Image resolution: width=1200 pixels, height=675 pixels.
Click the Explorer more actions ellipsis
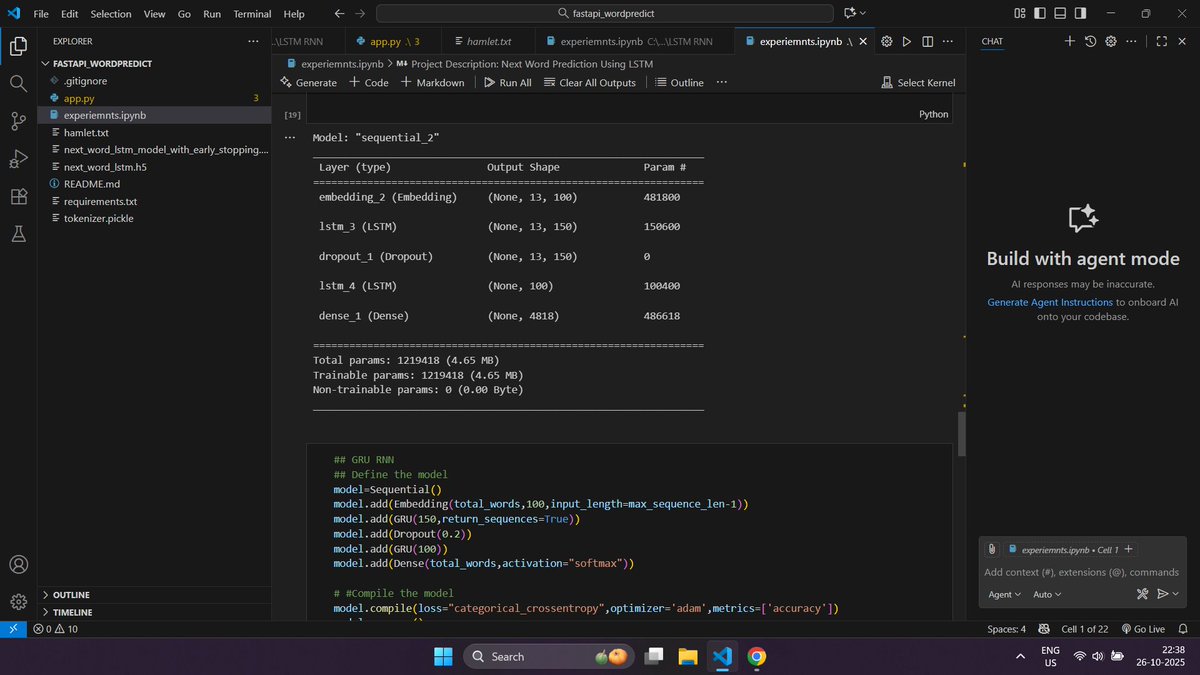click(x=253, y=41)
